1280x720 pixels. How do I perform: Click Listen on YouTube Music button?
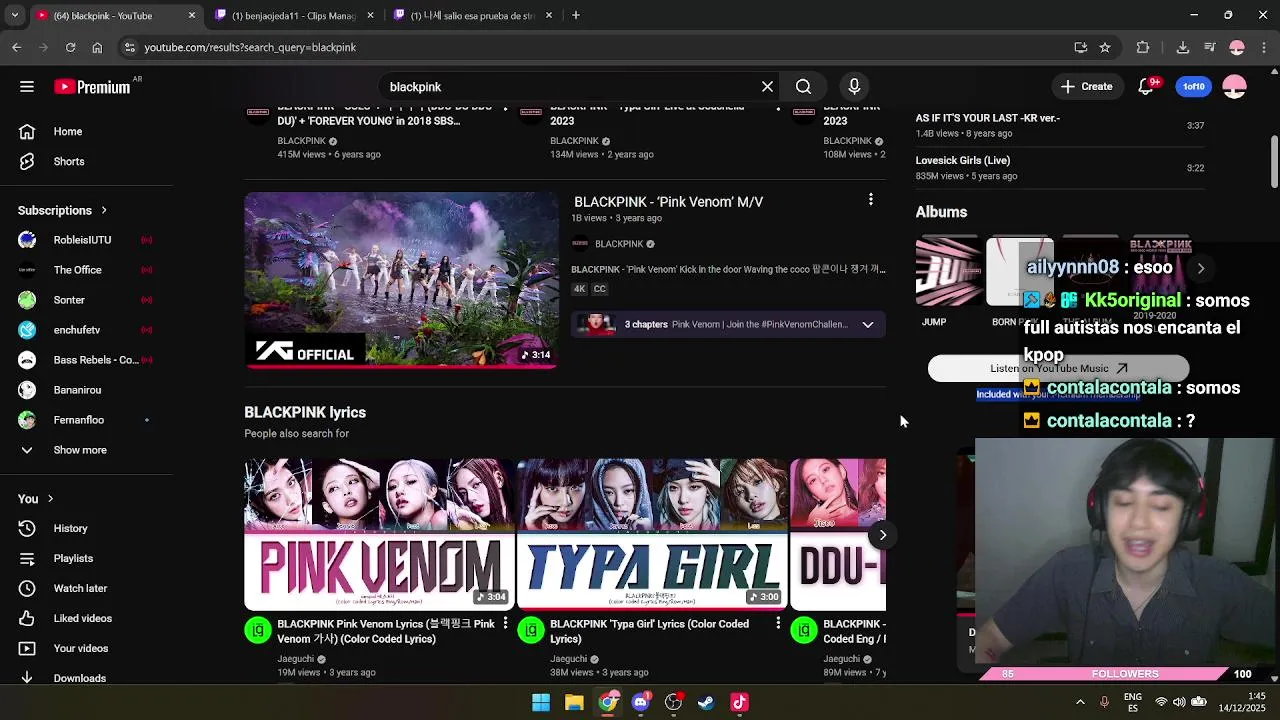point(1058,368)
